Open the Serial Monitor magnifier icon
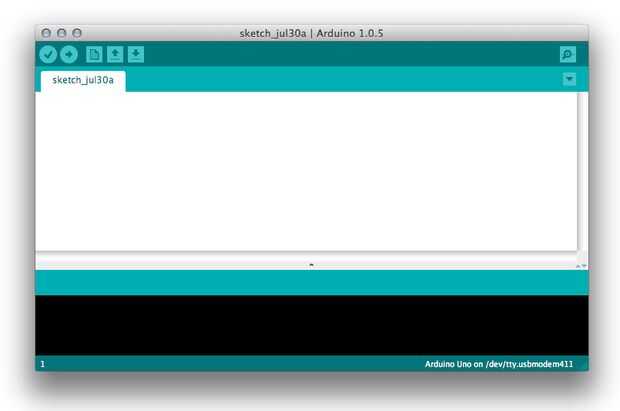 568,55
